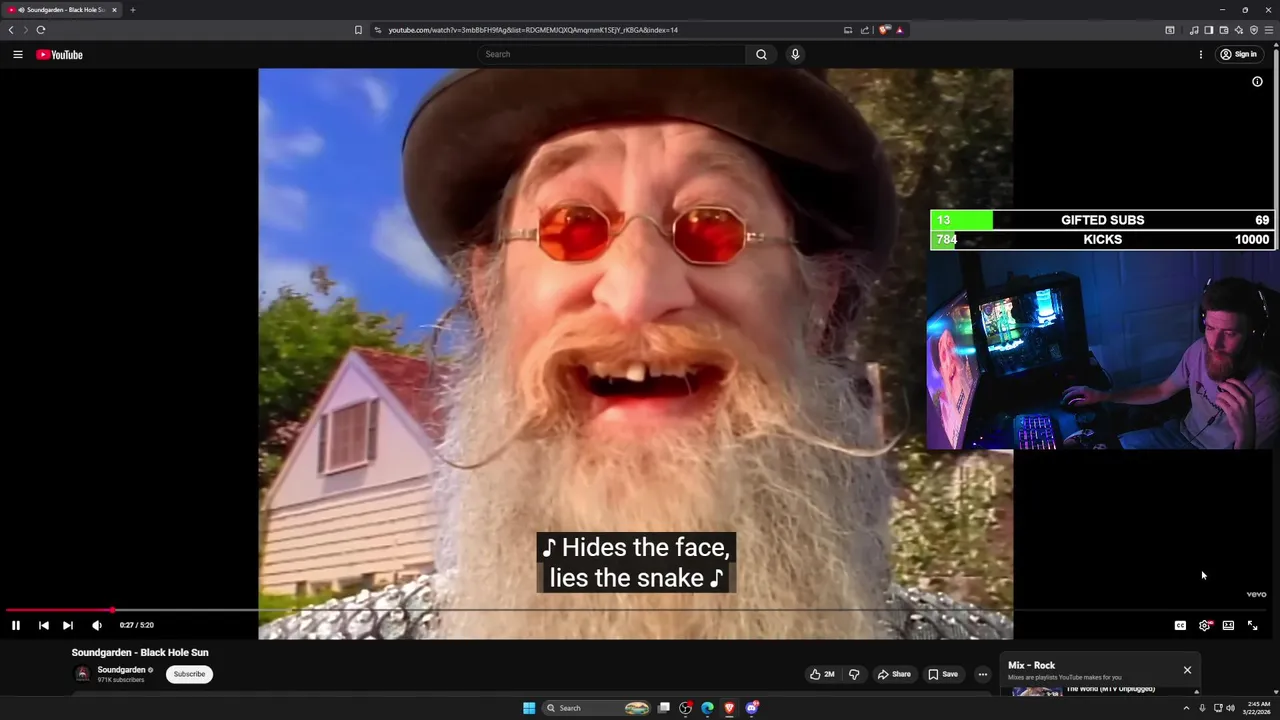Click the YouTube search magnifier button

[x=761, y=54]
